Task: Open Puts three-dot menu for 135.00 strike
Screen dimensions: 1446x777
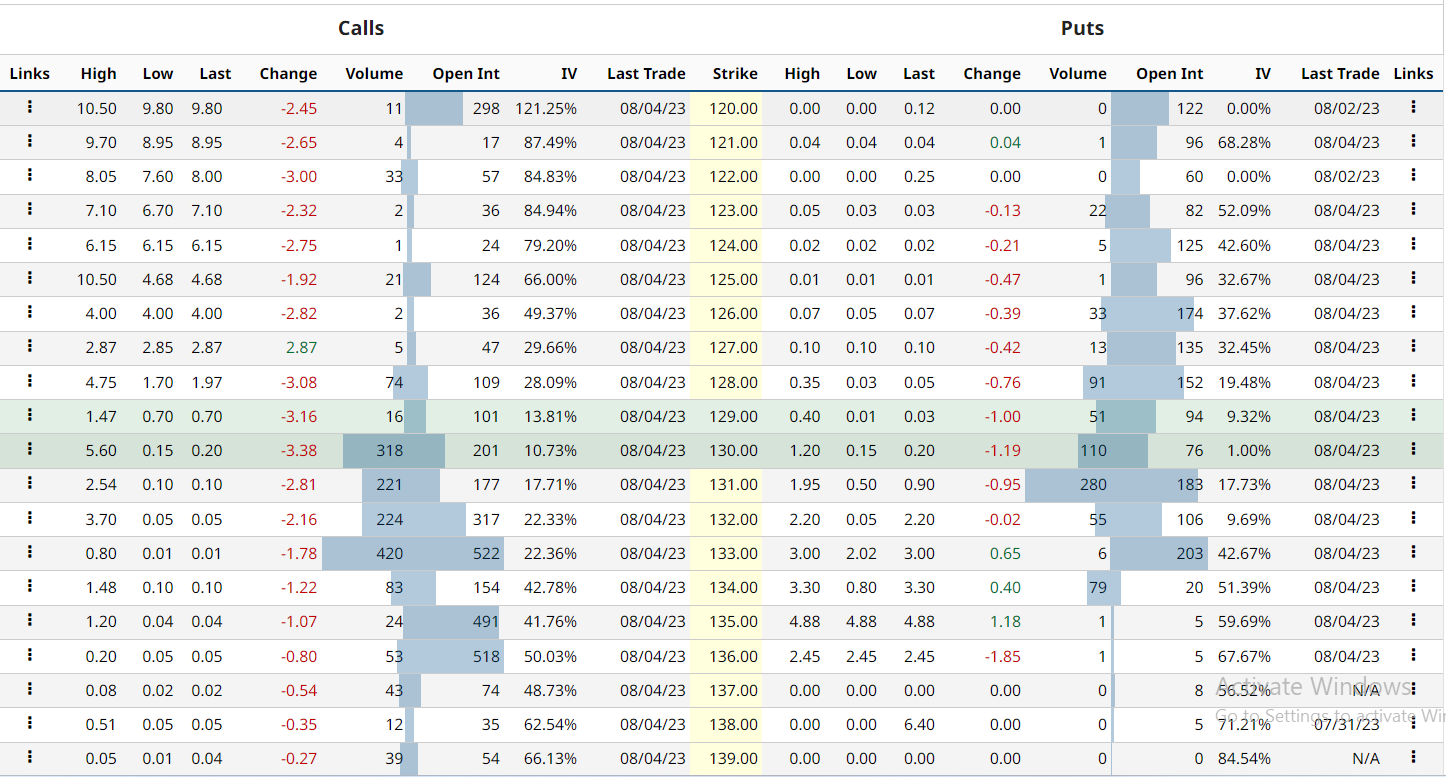Action: [x=1413, y=620]
